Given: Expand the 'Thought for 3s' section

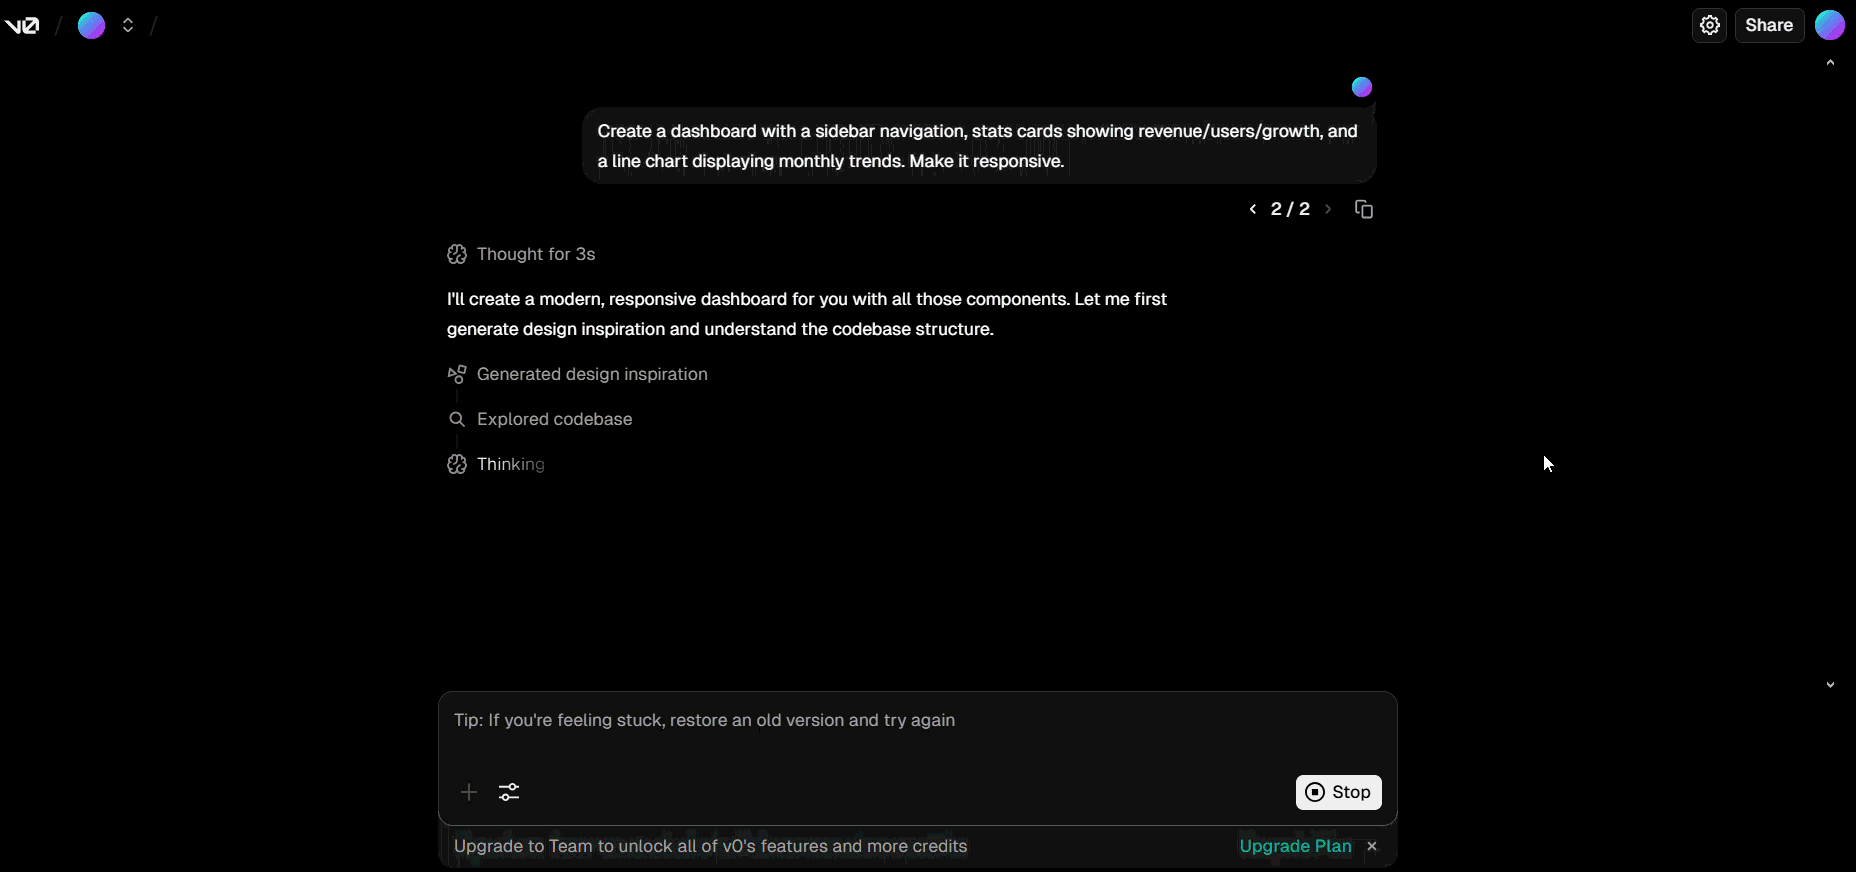Looking at the screenshot, I should [536, 254].
